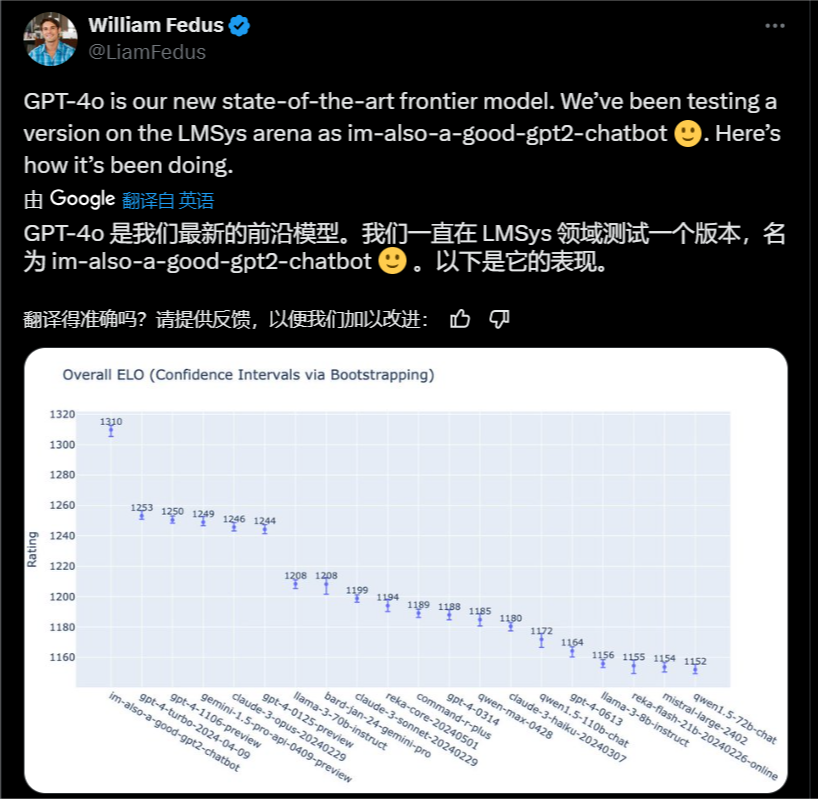
Task: Click the thumbs up feedback icon
Action: point(460,319)
